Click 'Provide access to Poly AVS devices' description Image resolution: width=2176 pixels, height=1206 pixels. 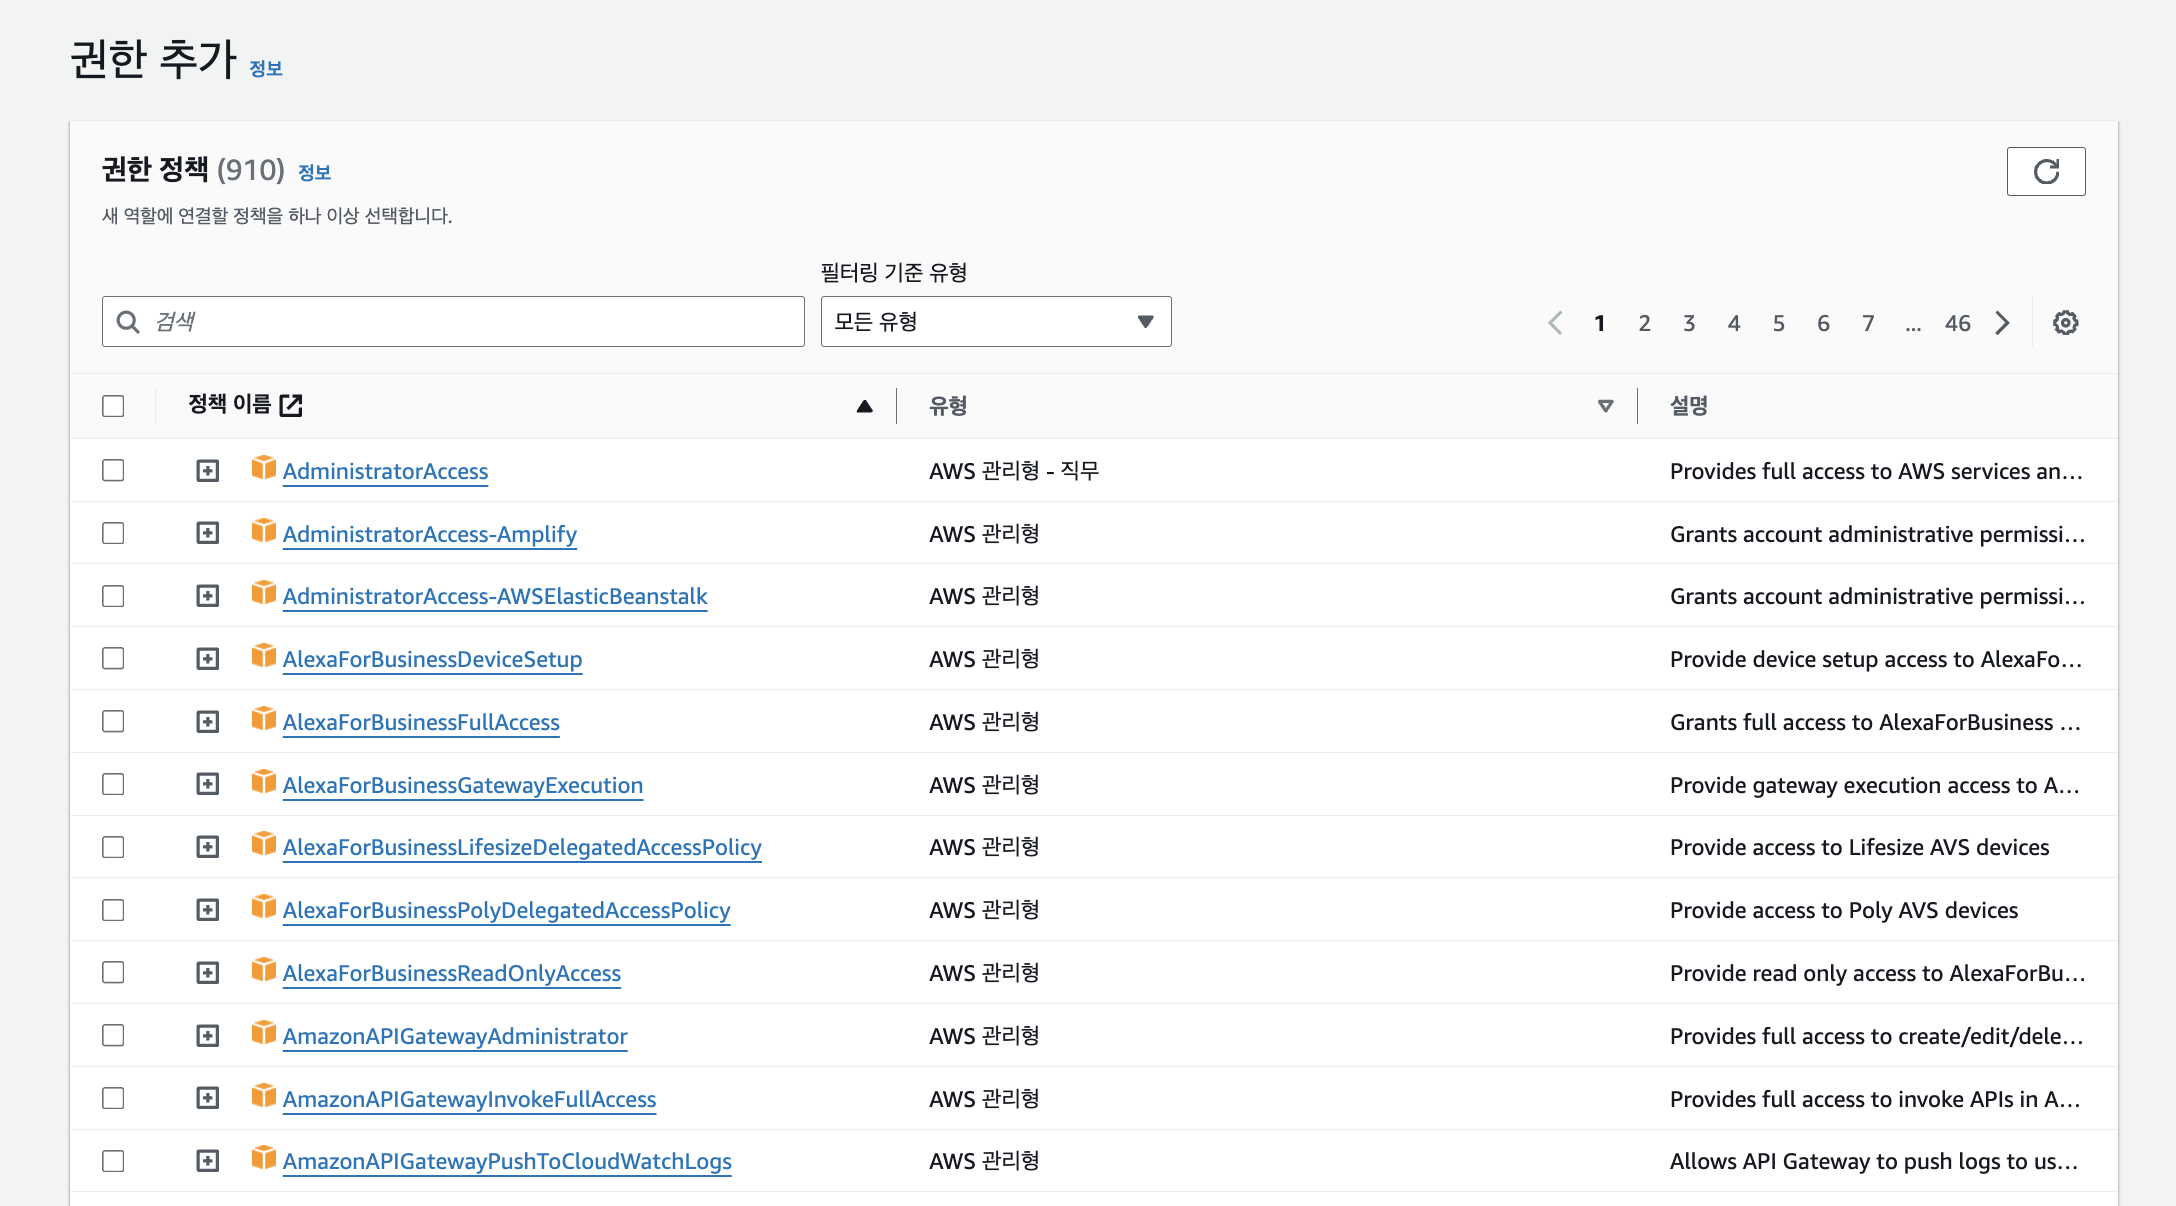pyautogui.click(x=1844, y=910)
